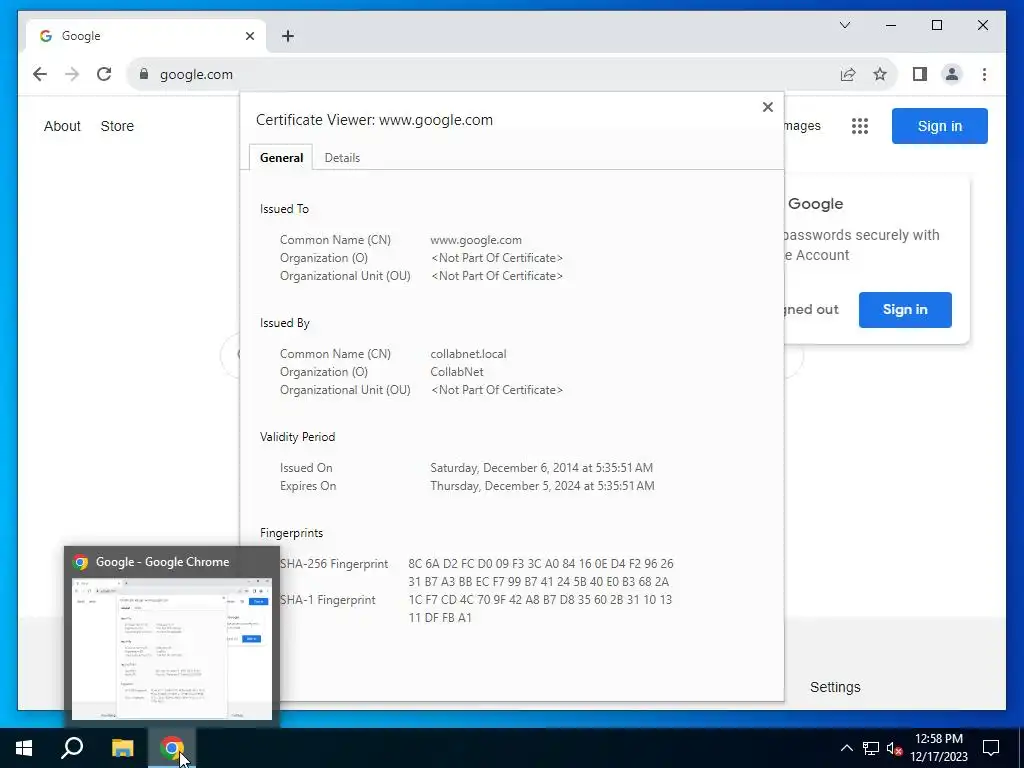The width and height of the screenshot is (1024, 768).
Task: Open File Explorer from taskbar
Action: pyautogui.click(x=122, y=748)
